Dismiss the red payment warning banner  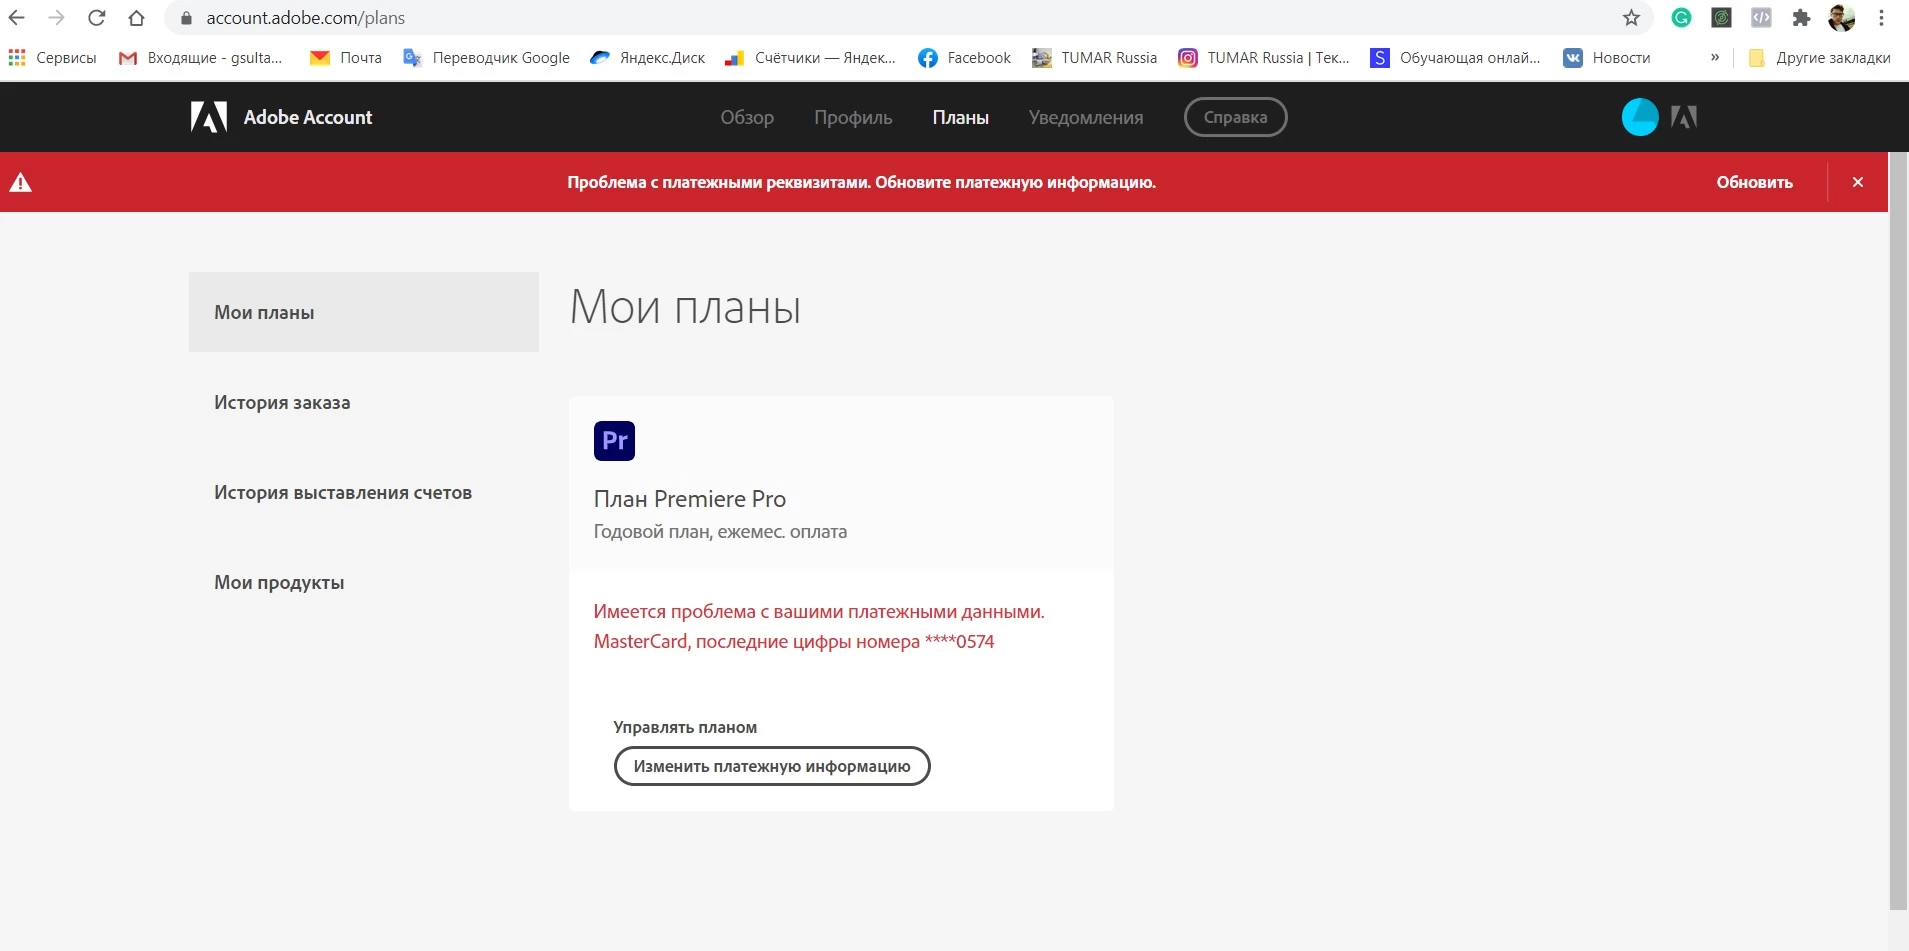coord(1858,182)
